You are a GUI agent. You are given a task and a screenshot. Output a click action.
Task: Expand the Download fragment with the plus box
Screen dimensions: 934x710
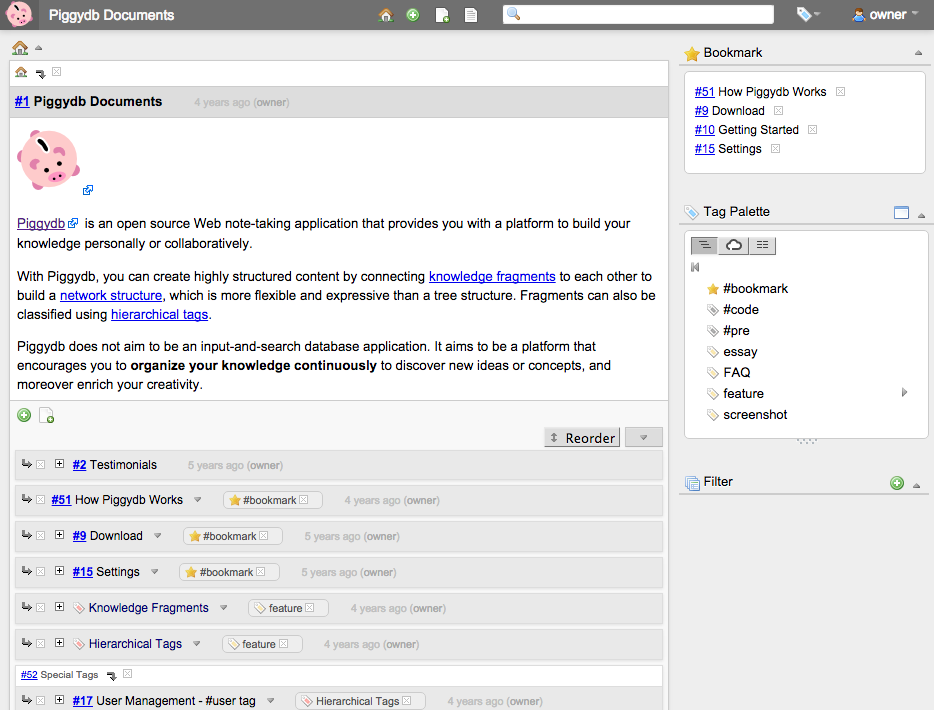(59, 535)
